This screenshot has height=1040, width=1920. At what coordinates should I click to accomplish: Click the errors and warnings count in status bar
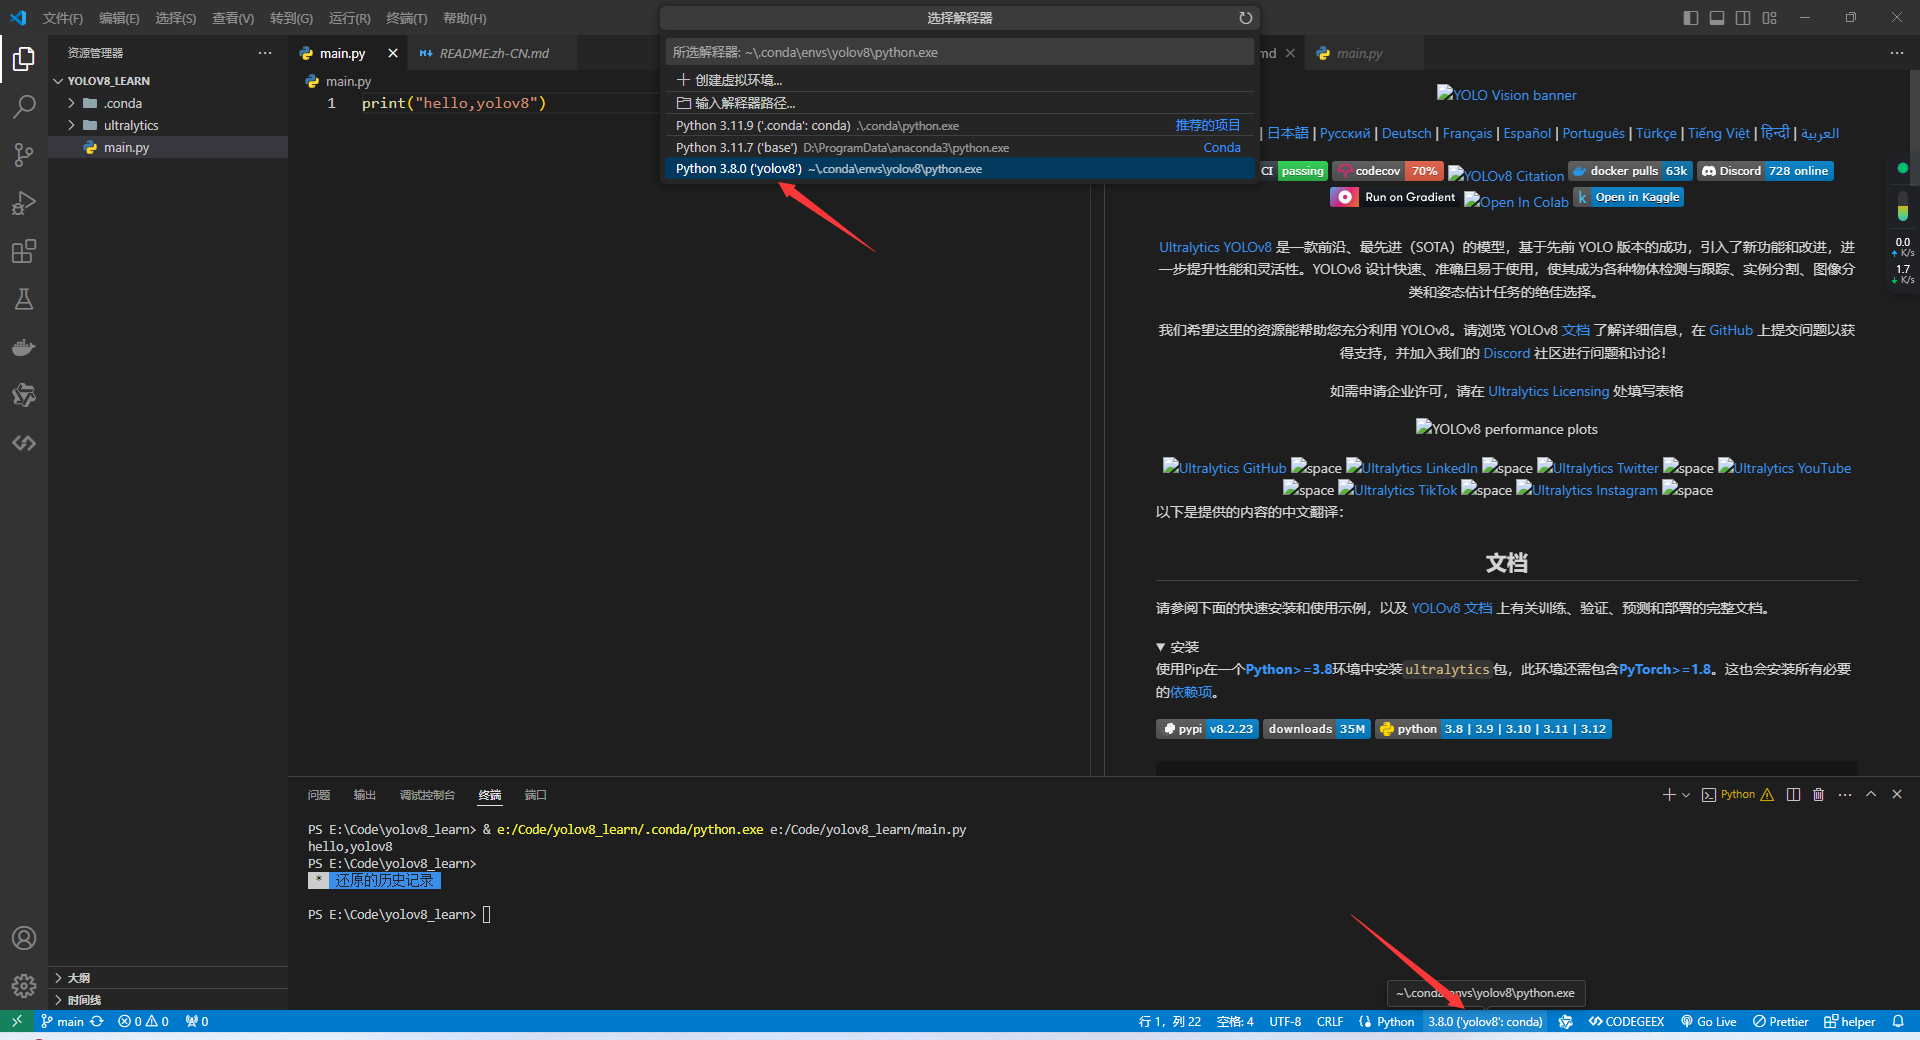click(x=143, y=1021)
